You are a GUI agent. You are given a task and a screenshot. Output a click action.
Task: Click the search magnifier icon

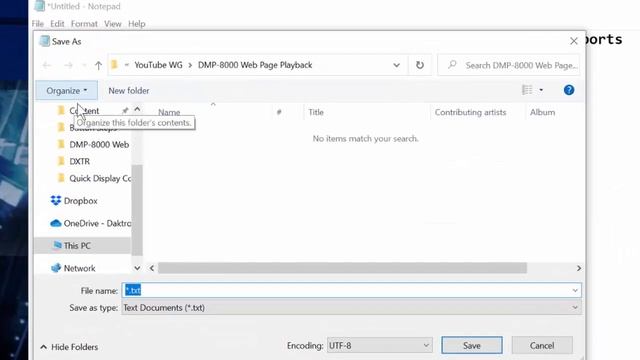pyautogui.click(x=452, y=64)
